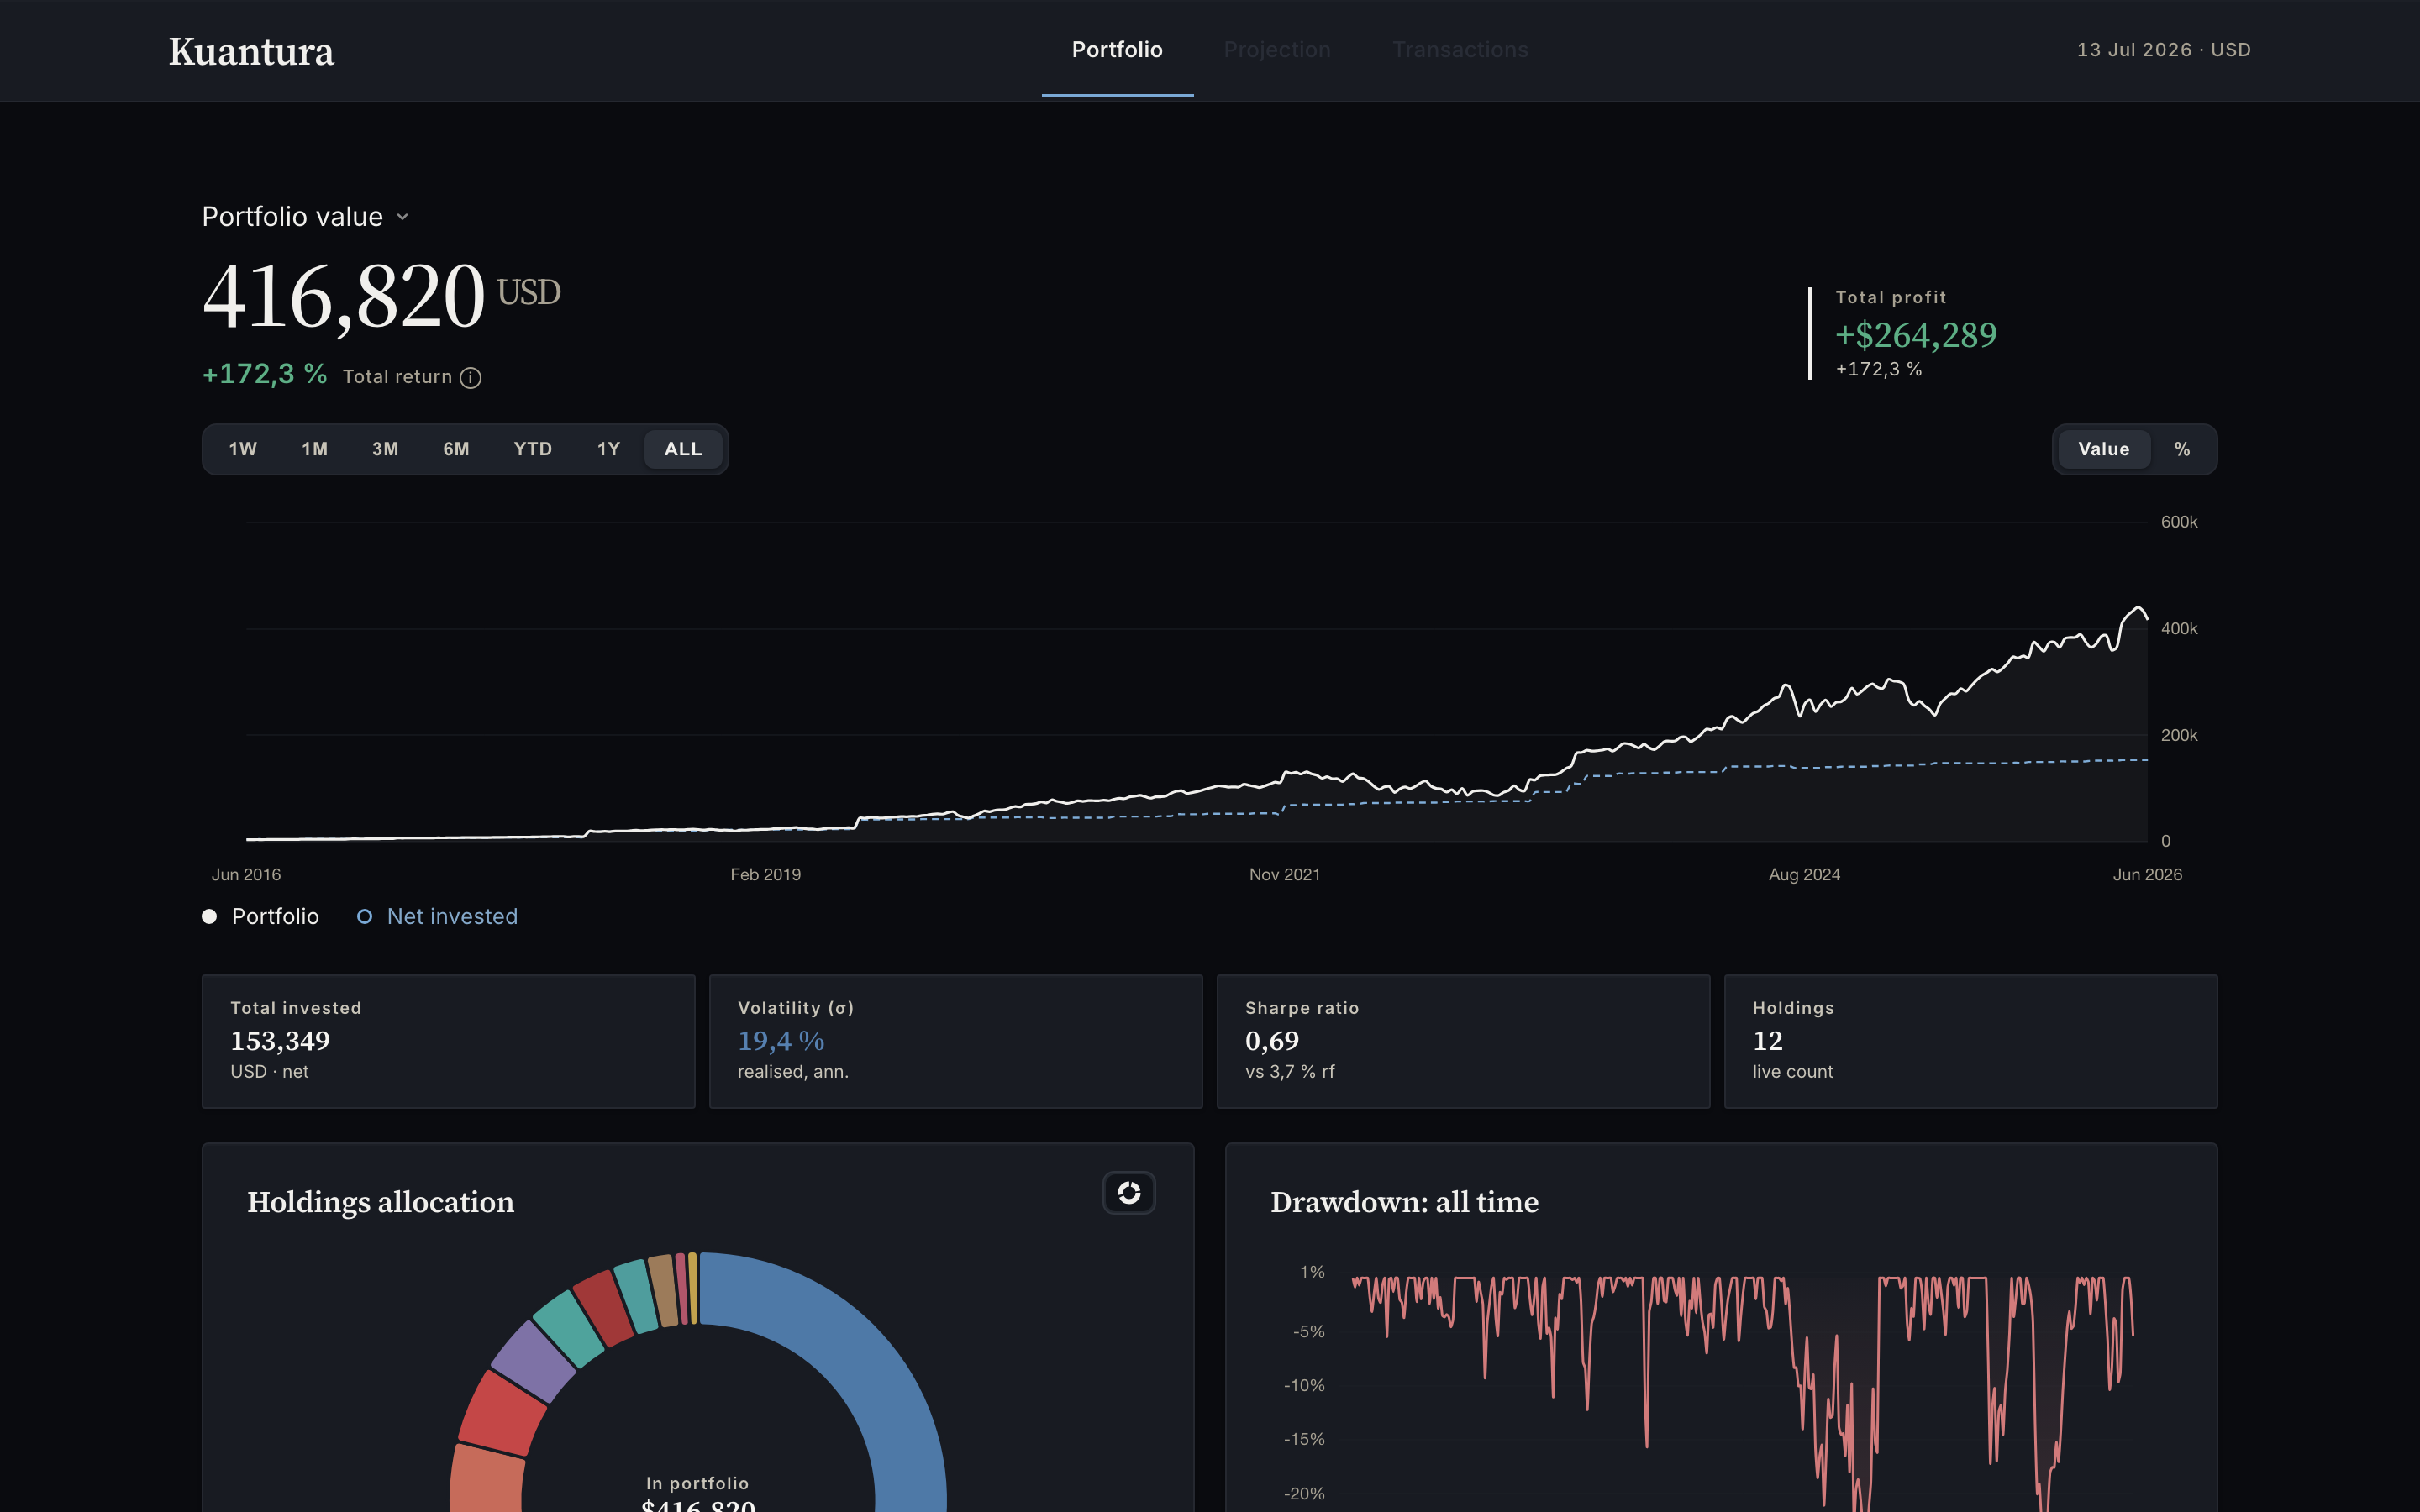The width and height of the screenshot is (2420, 1512).
Task: Click the Nov 2021 axis label
Action: tap(1284, 875)
